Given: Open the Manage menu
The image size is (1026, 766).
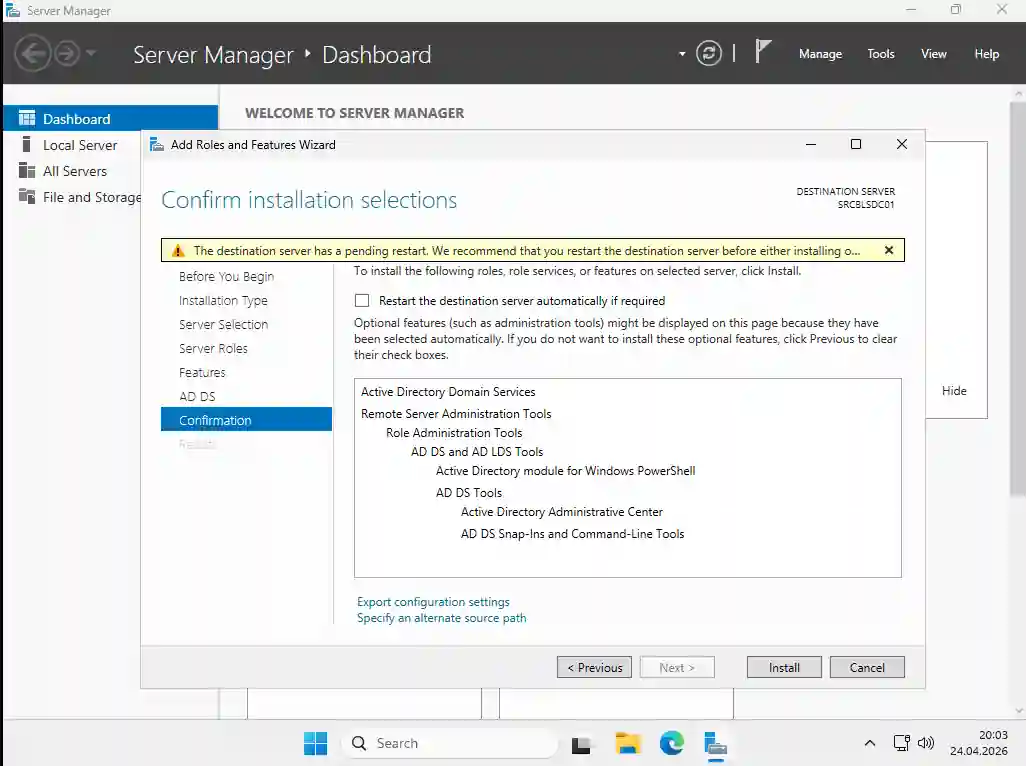Looking at the screenshot, I should [x=820, y=54].
